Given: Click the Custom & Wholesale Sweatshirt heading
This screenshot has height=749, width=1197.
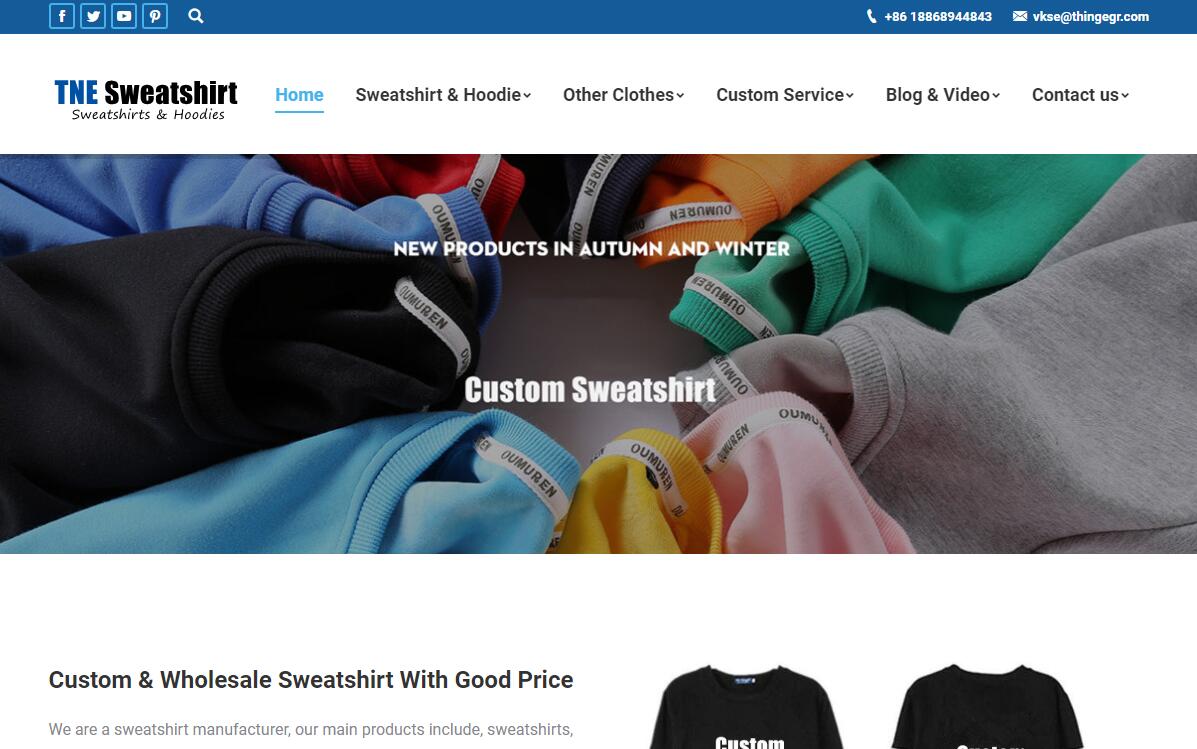Looking at the screenshot, I should (311, 680).
